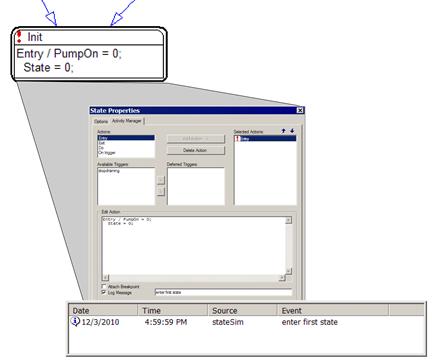432x362 pixels.
Task: Click the red exclamation icon in Selected Actions
Action: click(238, 139)
